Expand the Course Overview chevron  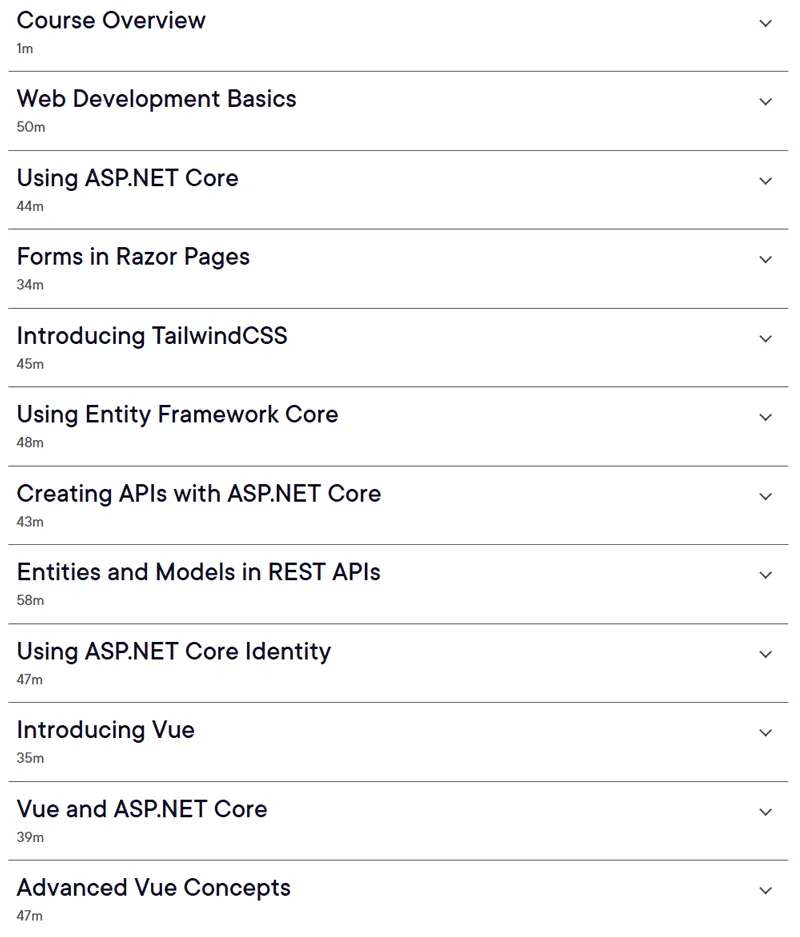pyautogui.click(x=765, y=23)
